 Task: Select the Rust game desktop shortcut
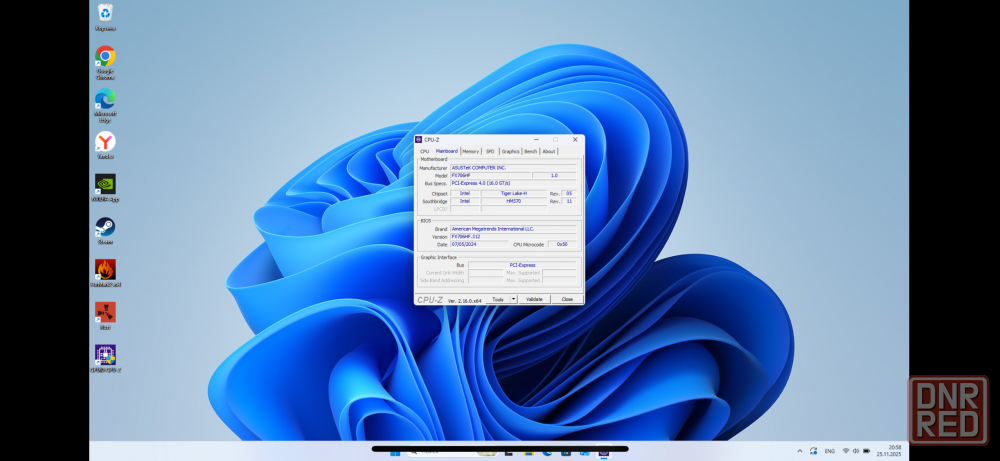click(105, 312)
